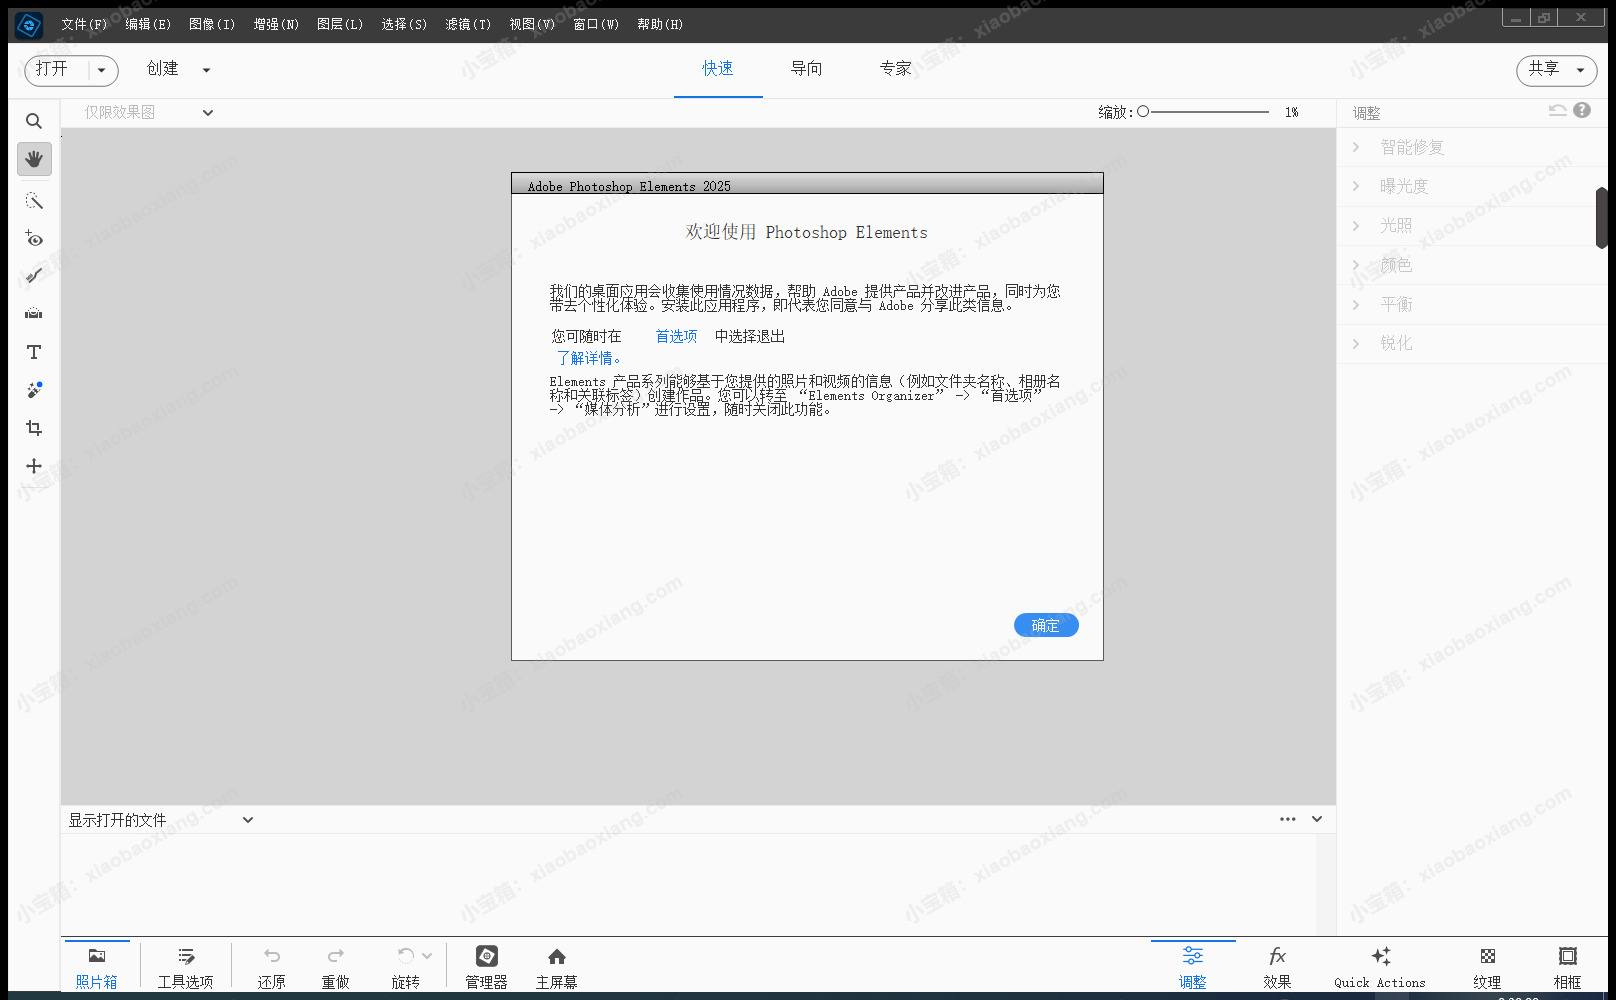Expand the 智能修复 adjustment section
This screenshot has width=1616, height=1000.
click(1411, 147)
